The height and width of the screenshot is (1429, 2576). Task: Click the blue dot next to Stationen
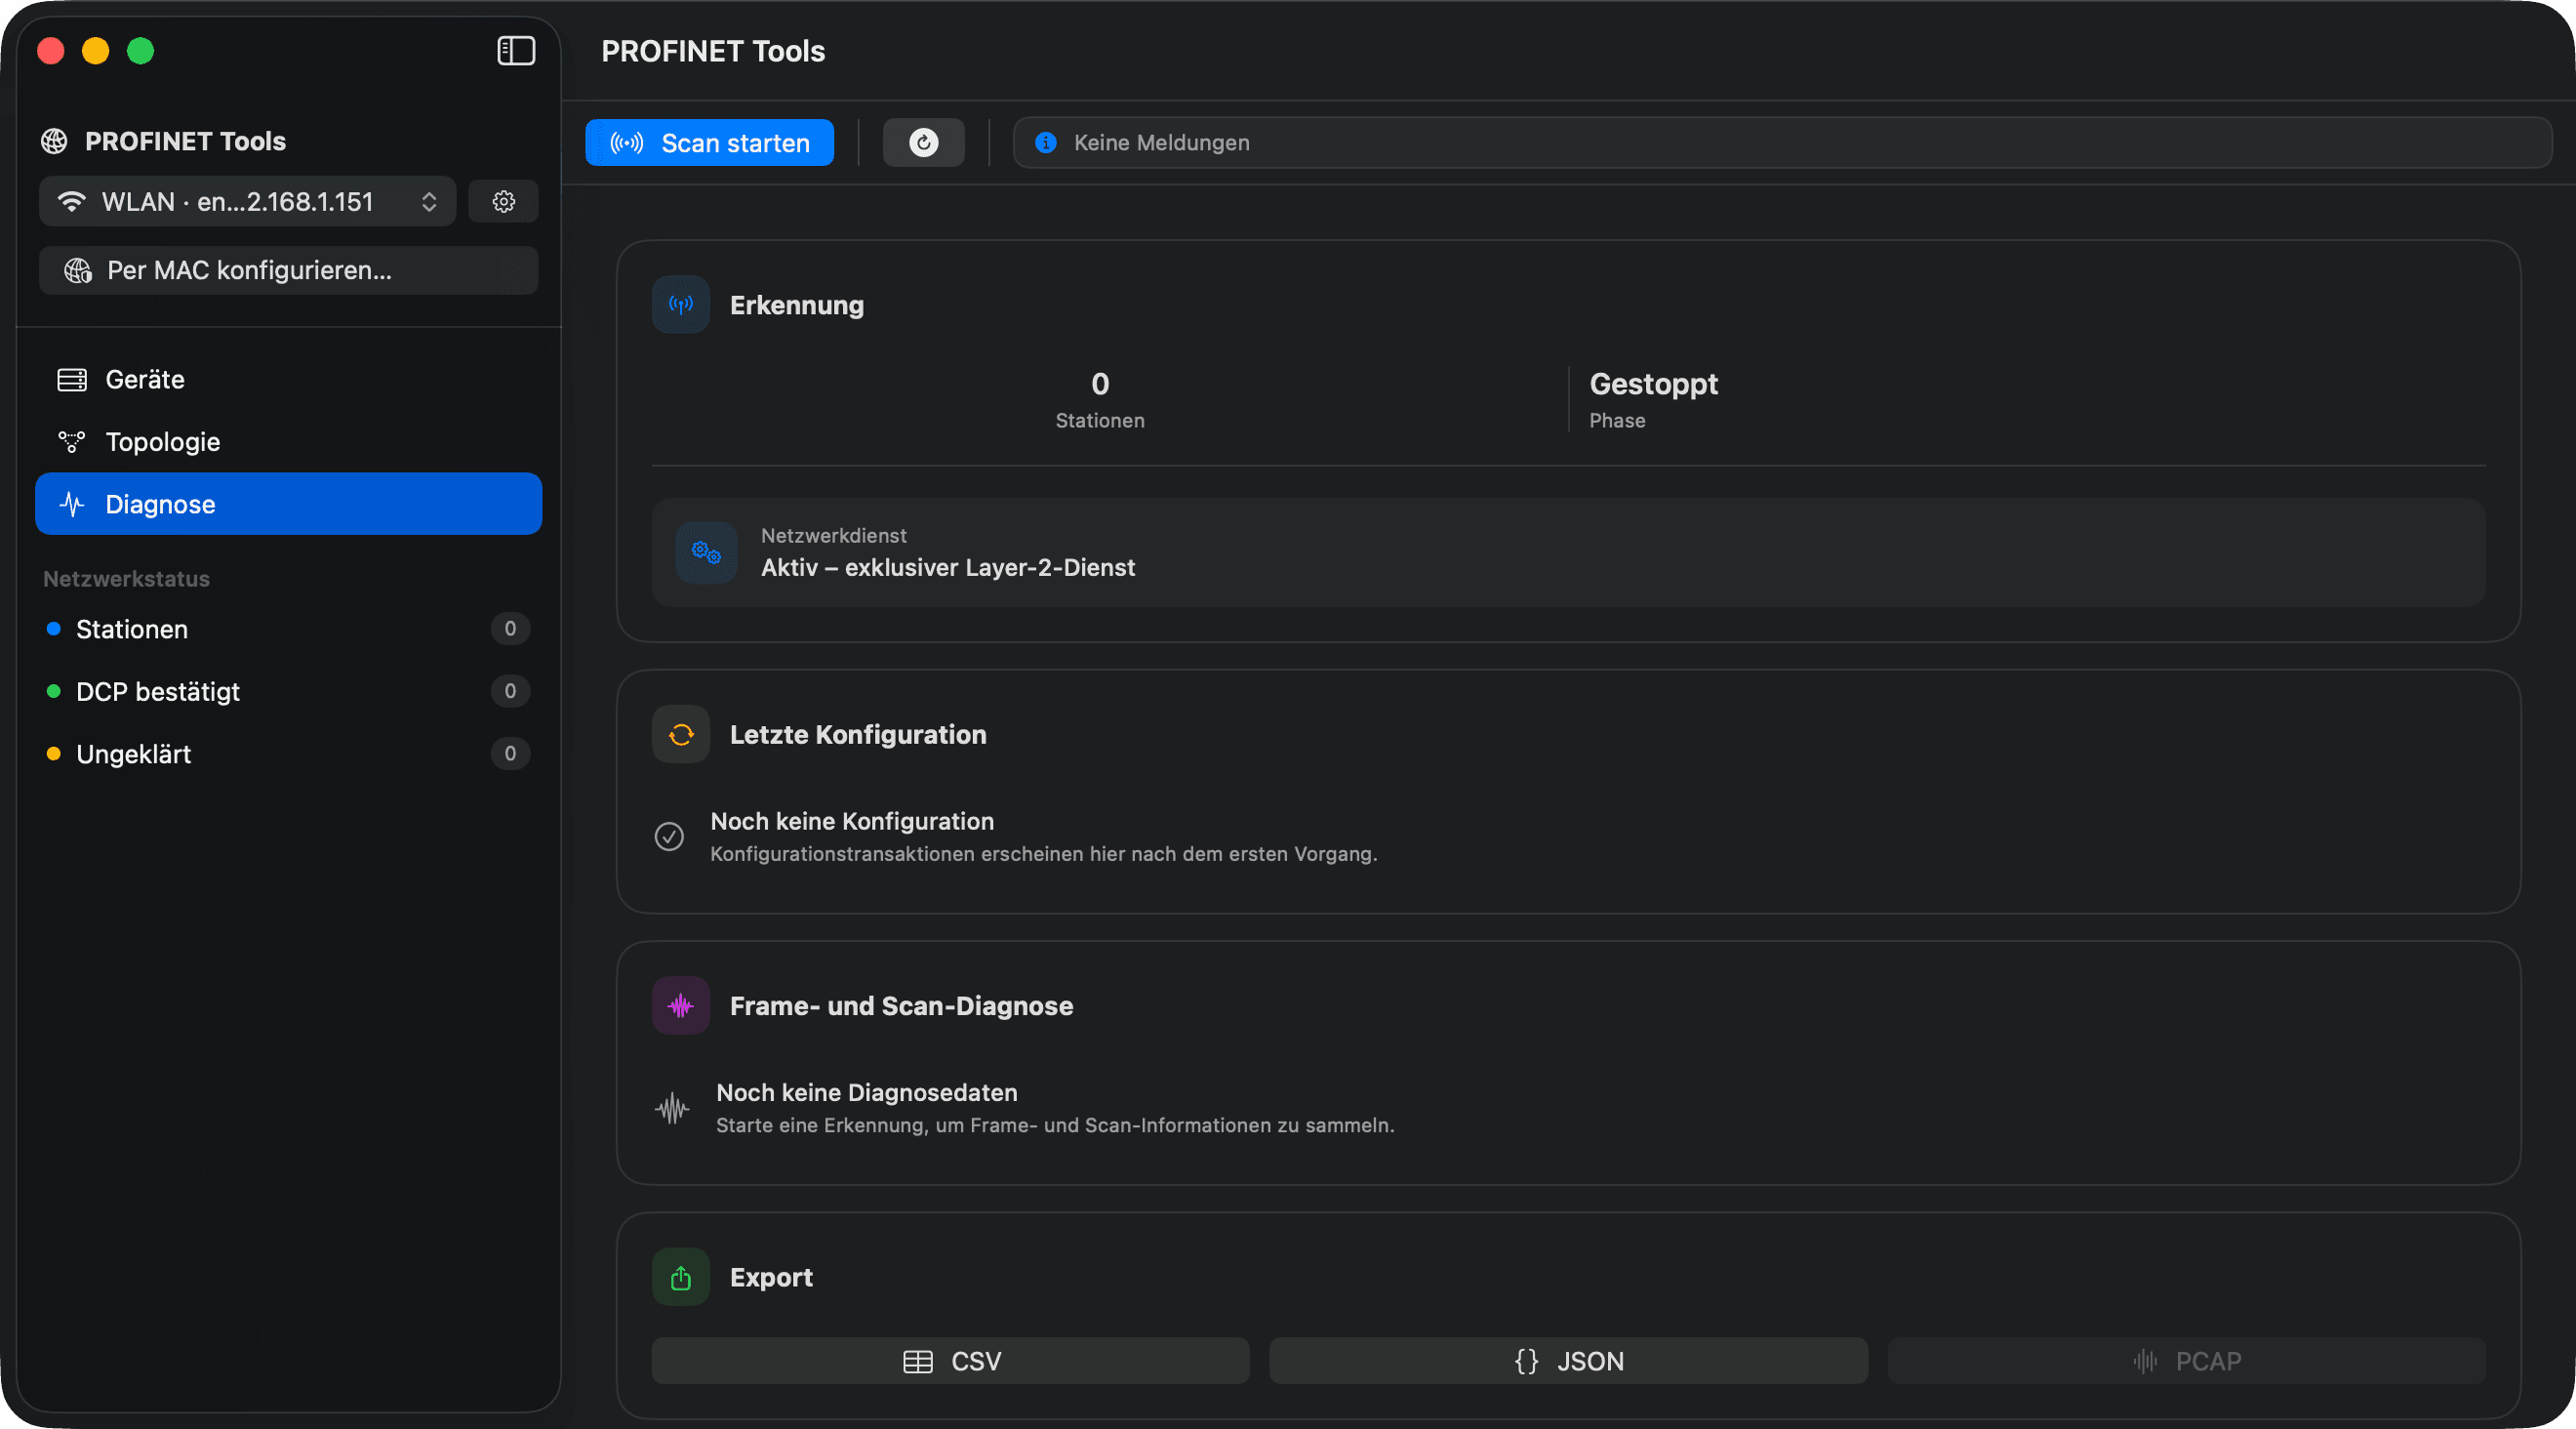pyautogui.click(x=54, y=629)
